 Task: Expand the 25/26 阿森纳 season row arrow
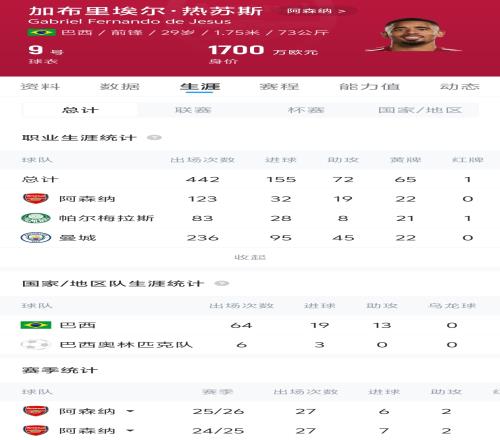pos(130,411)
